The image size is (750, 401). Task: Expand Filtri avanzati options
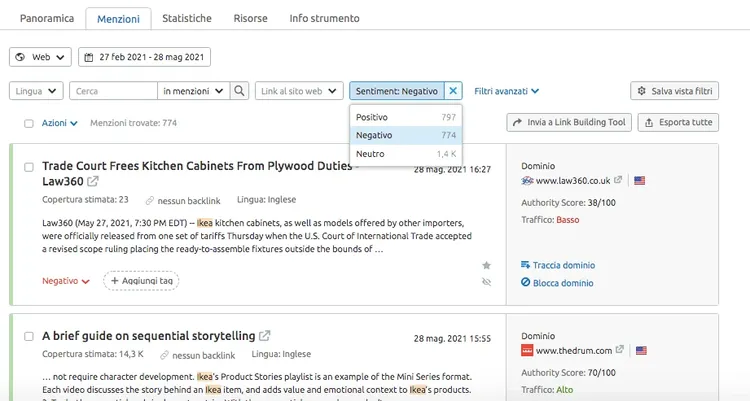coord(507,91)
